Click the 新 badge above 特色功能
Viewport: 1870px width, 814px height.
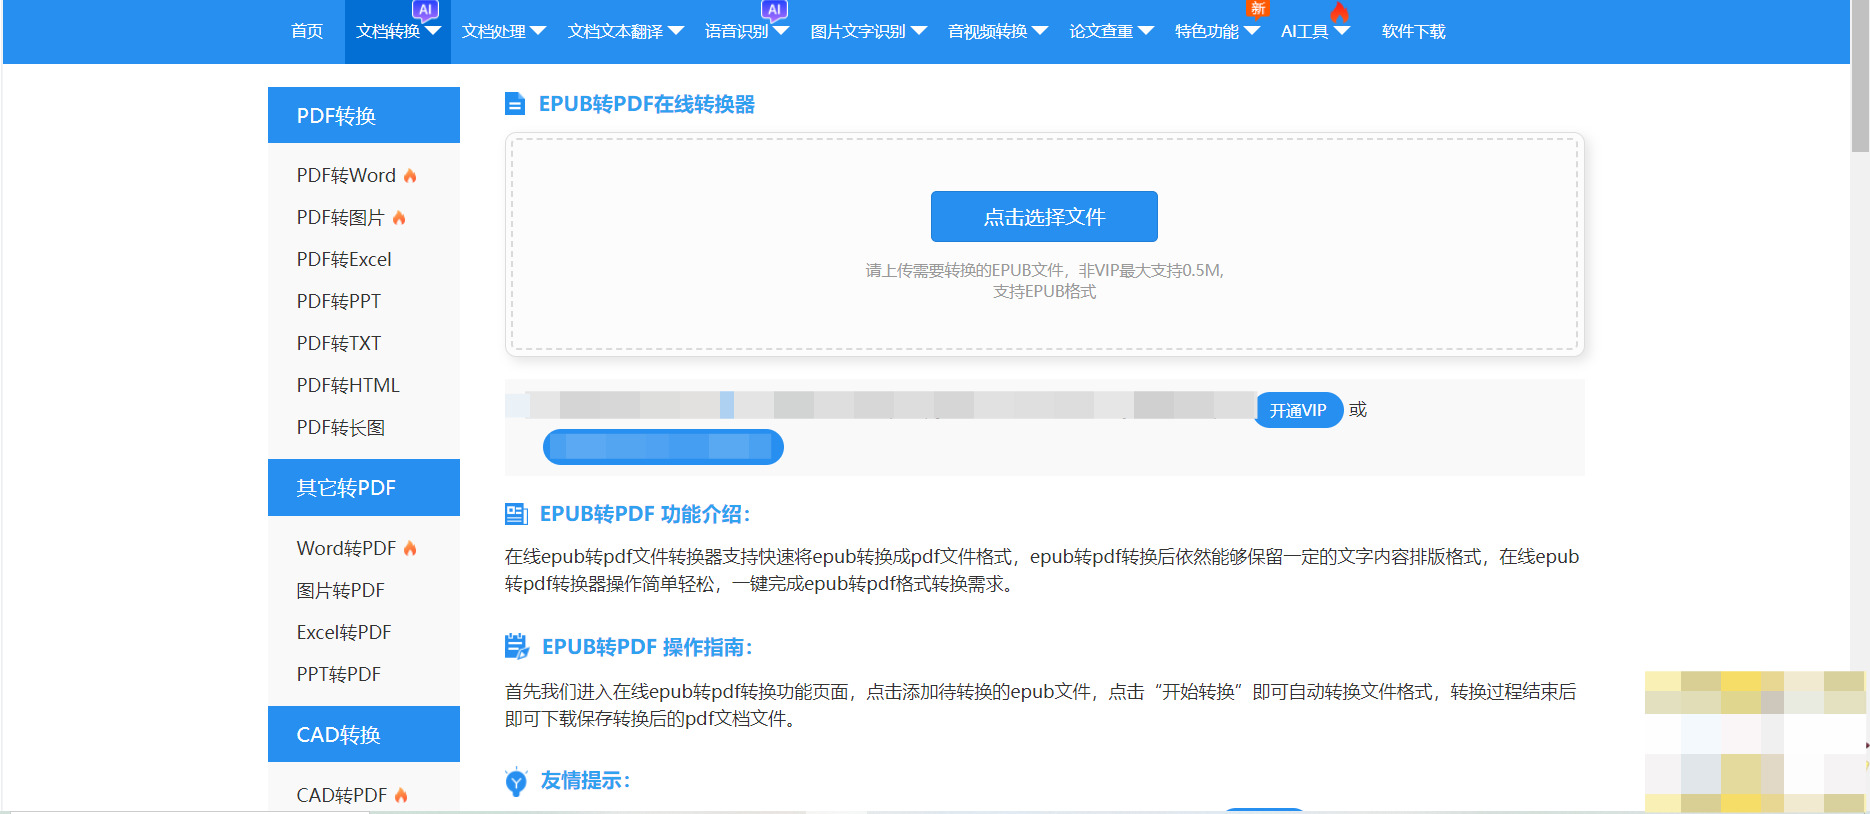[x=1258, y=8]
